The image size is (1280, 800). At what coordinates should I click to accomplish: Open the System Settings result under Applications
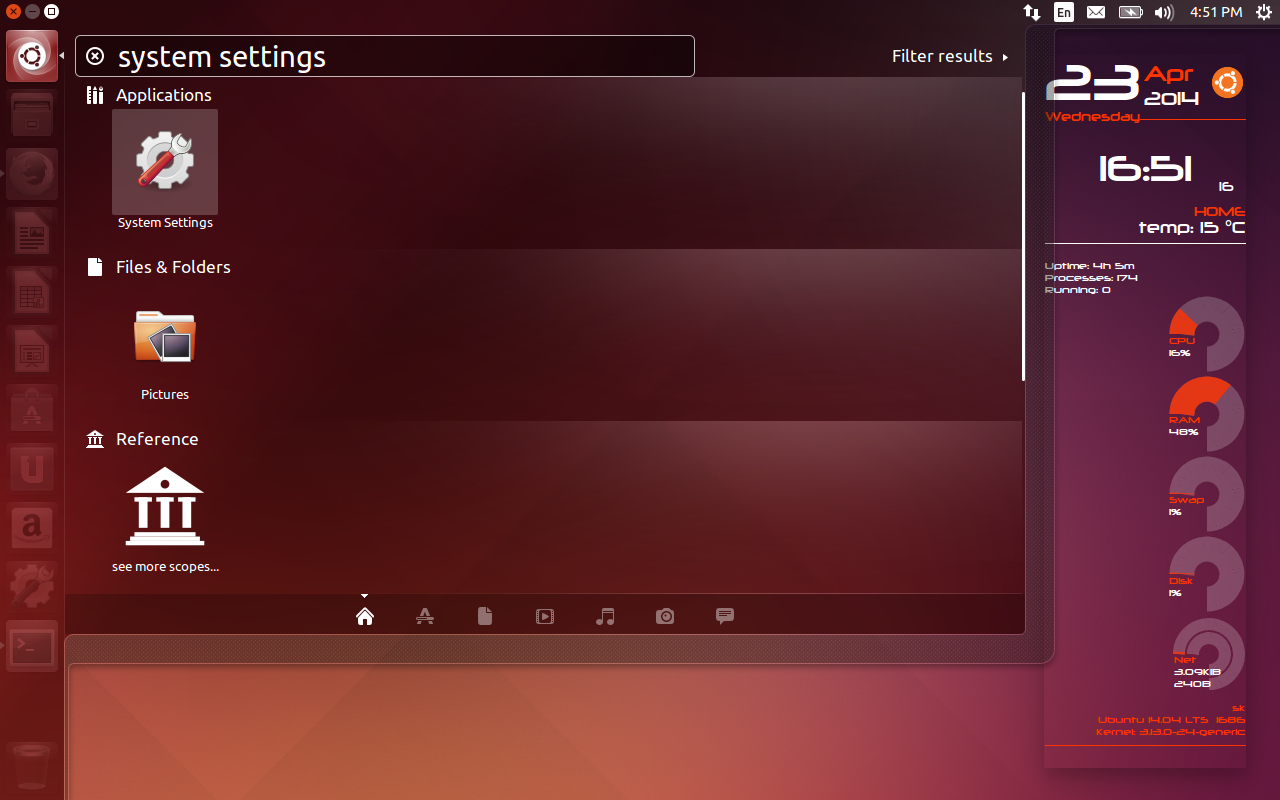pyautogui.click(x=165, y=171)
